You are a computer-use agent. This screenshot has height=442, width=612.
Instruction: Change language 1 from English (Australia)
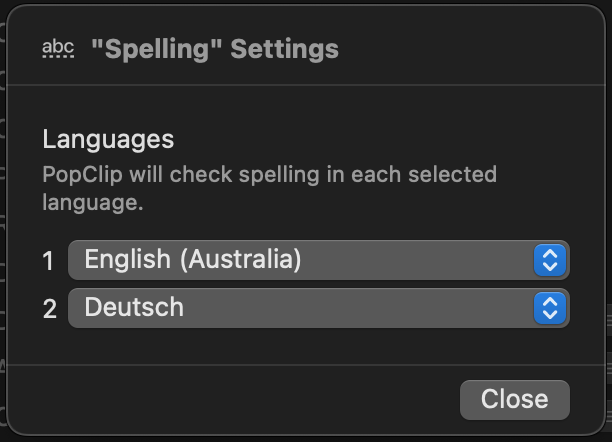[x=318, y=261]
